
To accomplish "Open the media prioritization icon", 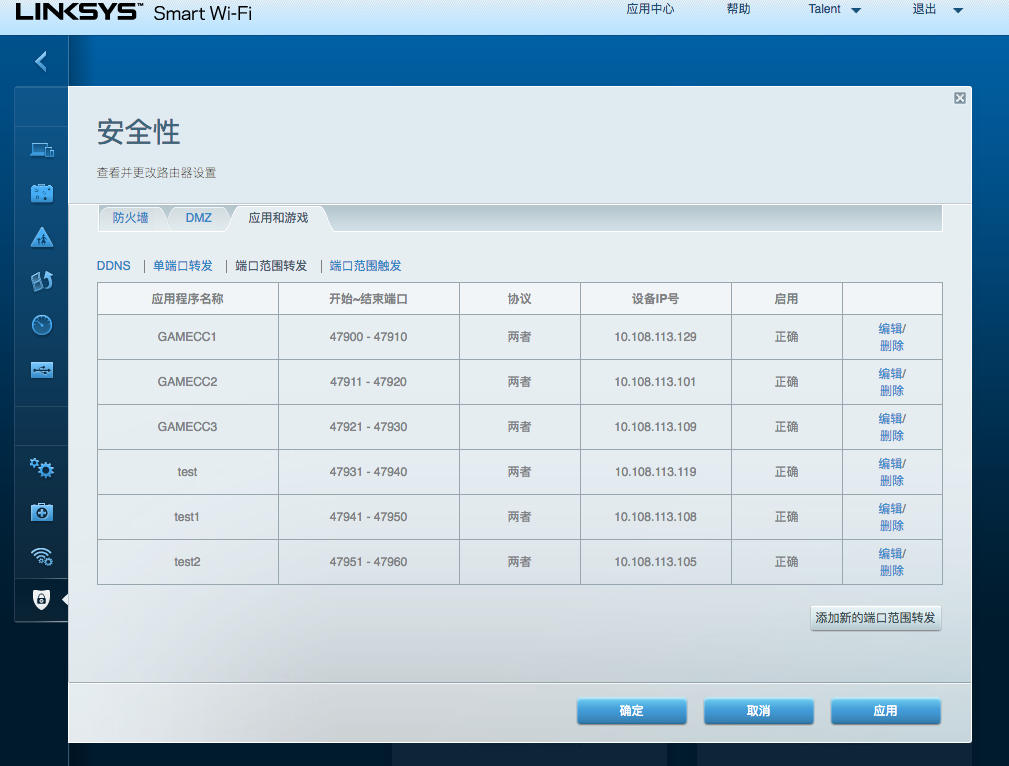I will point(41,280).
